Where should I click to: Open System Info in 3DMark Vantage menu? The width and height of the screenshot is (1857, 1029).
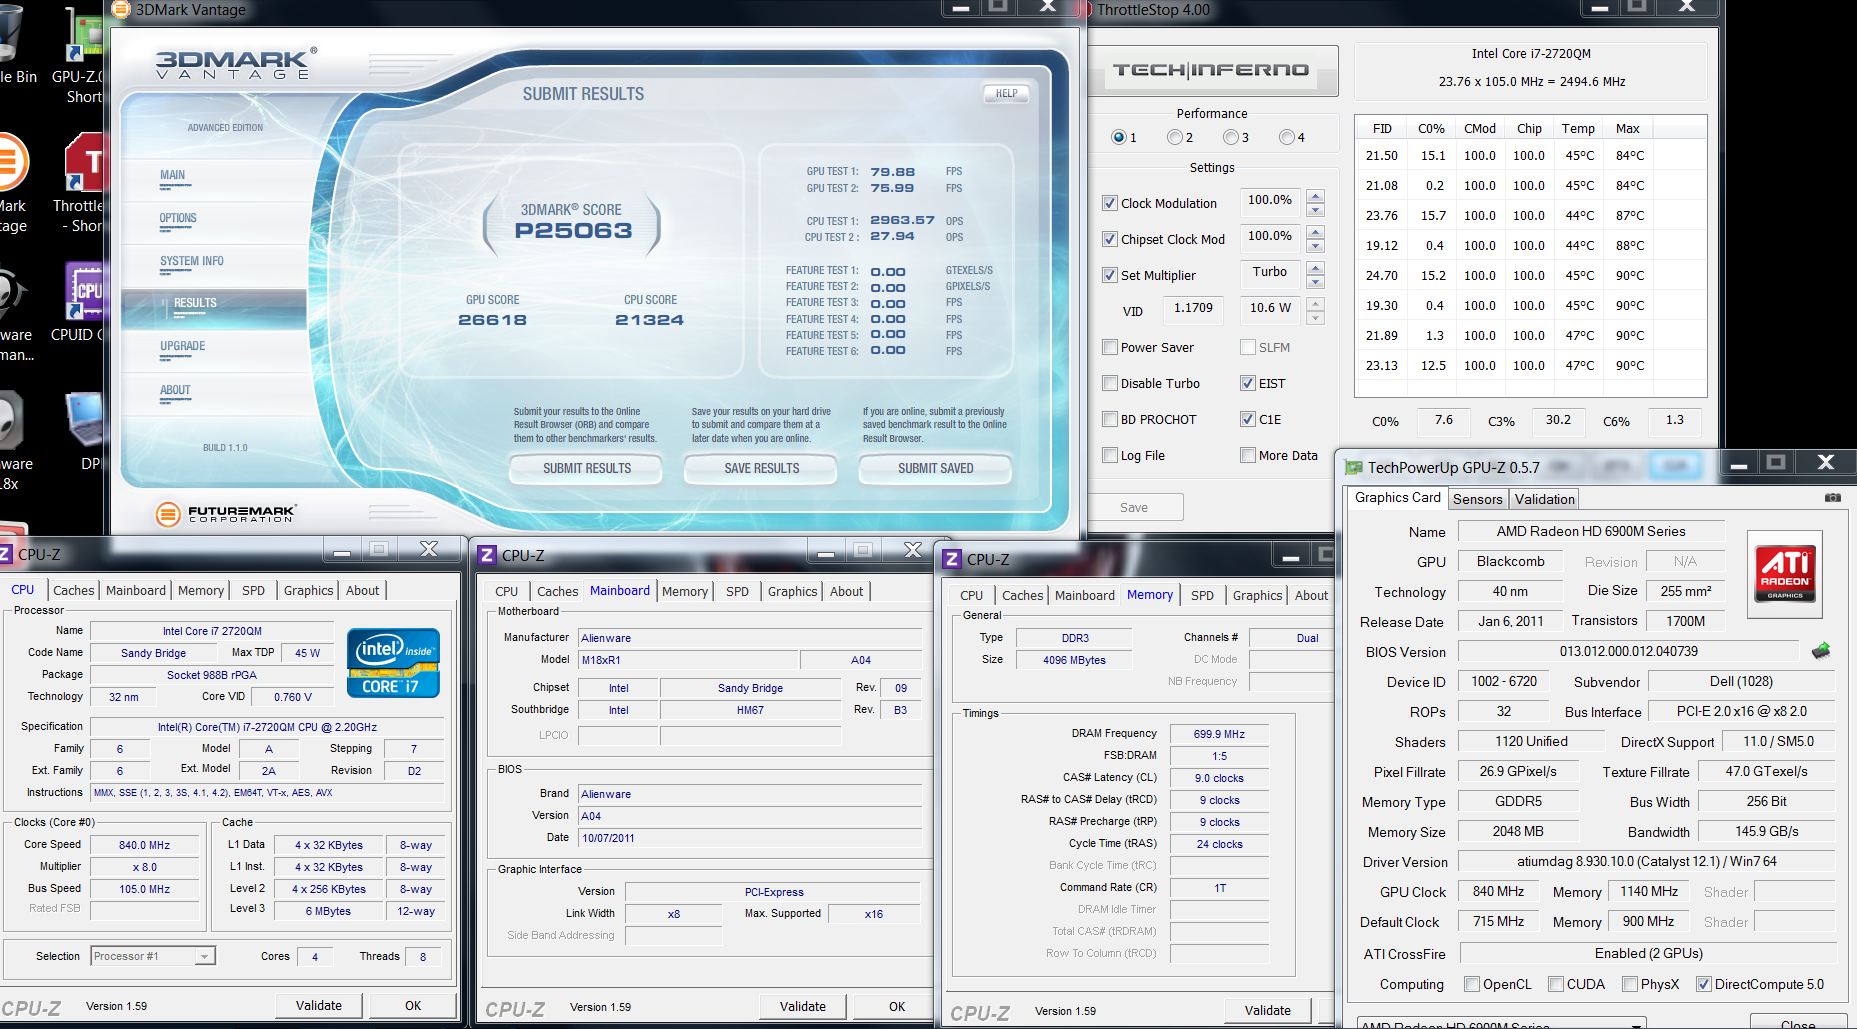tap(192, 261)
